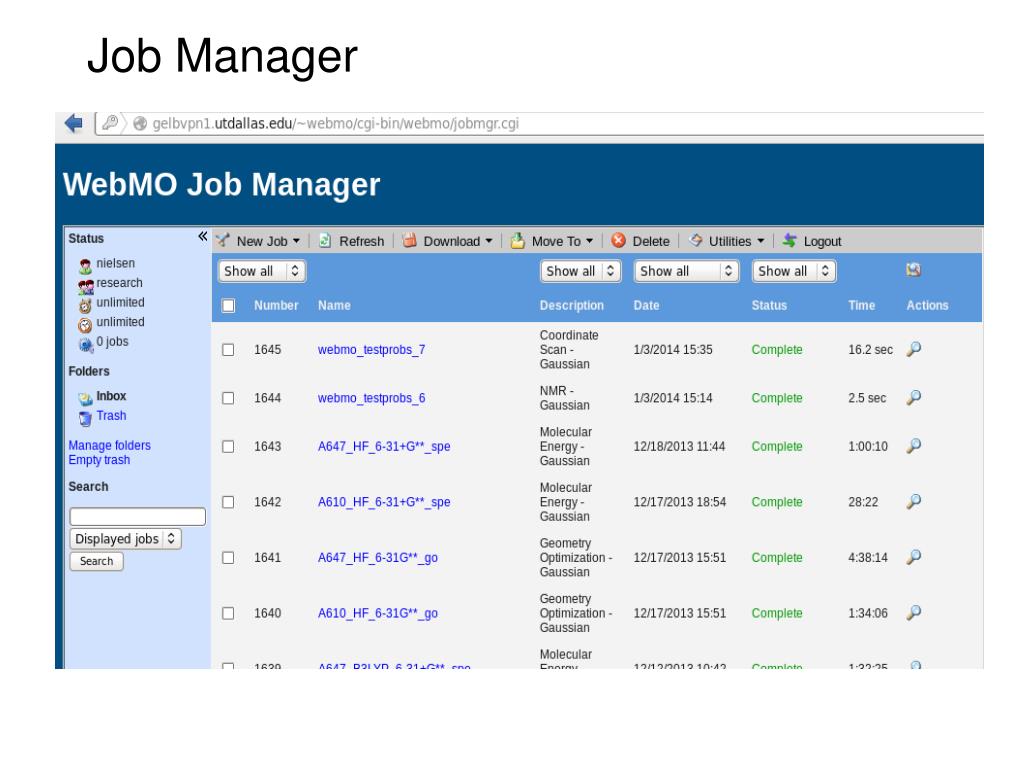Click the Empty trash link

tap(99, 460)
